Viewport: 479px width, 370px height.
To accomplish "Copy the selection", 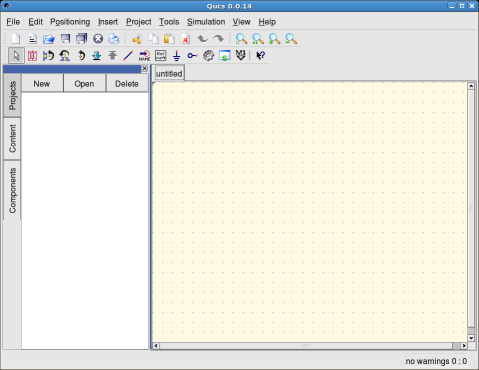I will coord(153,39).
